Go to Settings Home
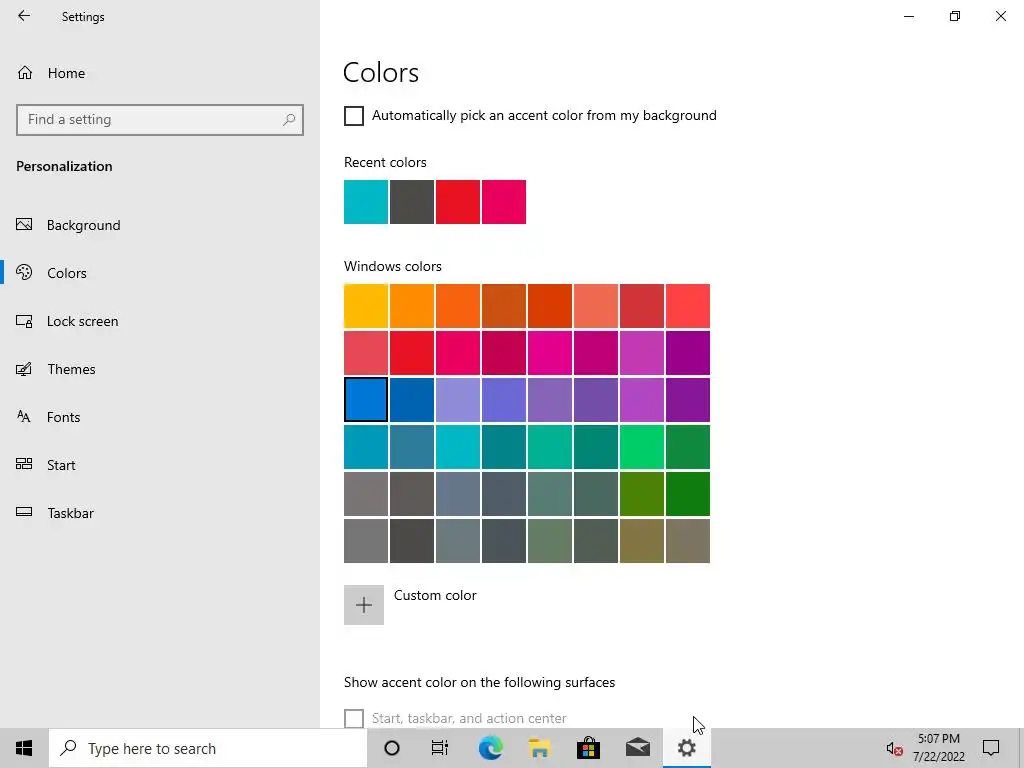The image size is (1024, 768). pos(66,73)
